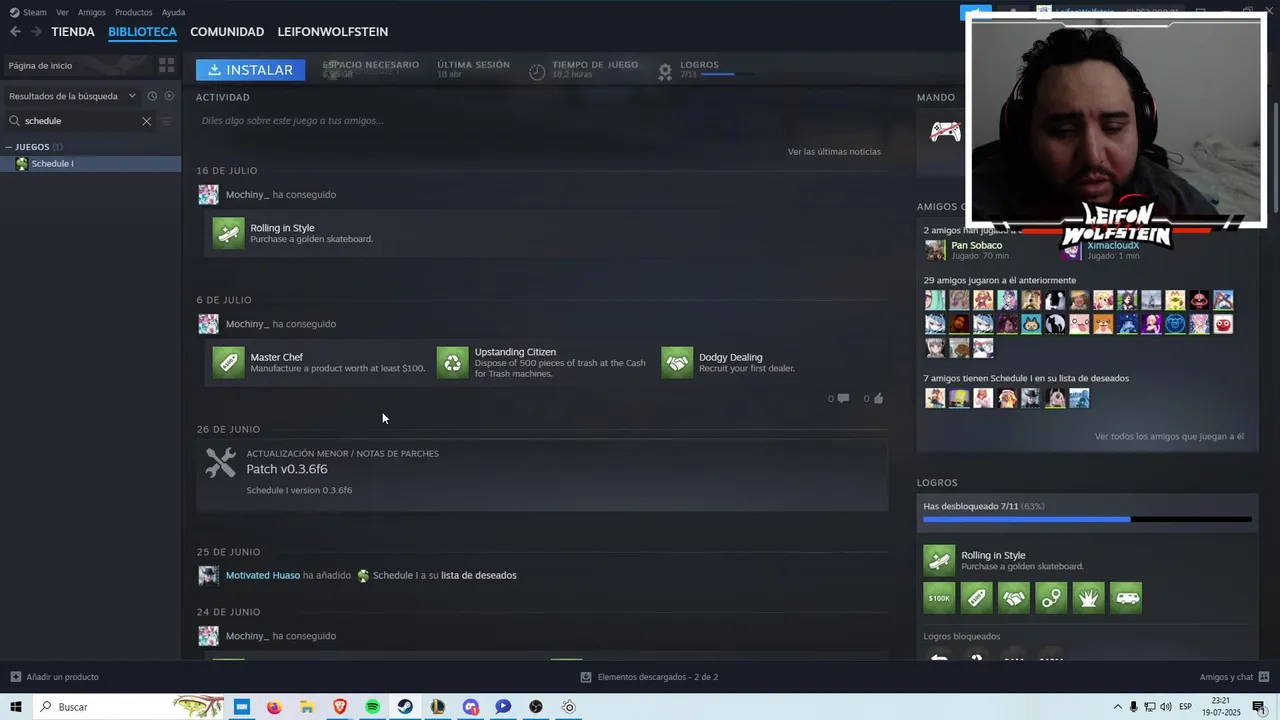
Task: Click lista de deseados link
Action: click(x=479, y=575)
